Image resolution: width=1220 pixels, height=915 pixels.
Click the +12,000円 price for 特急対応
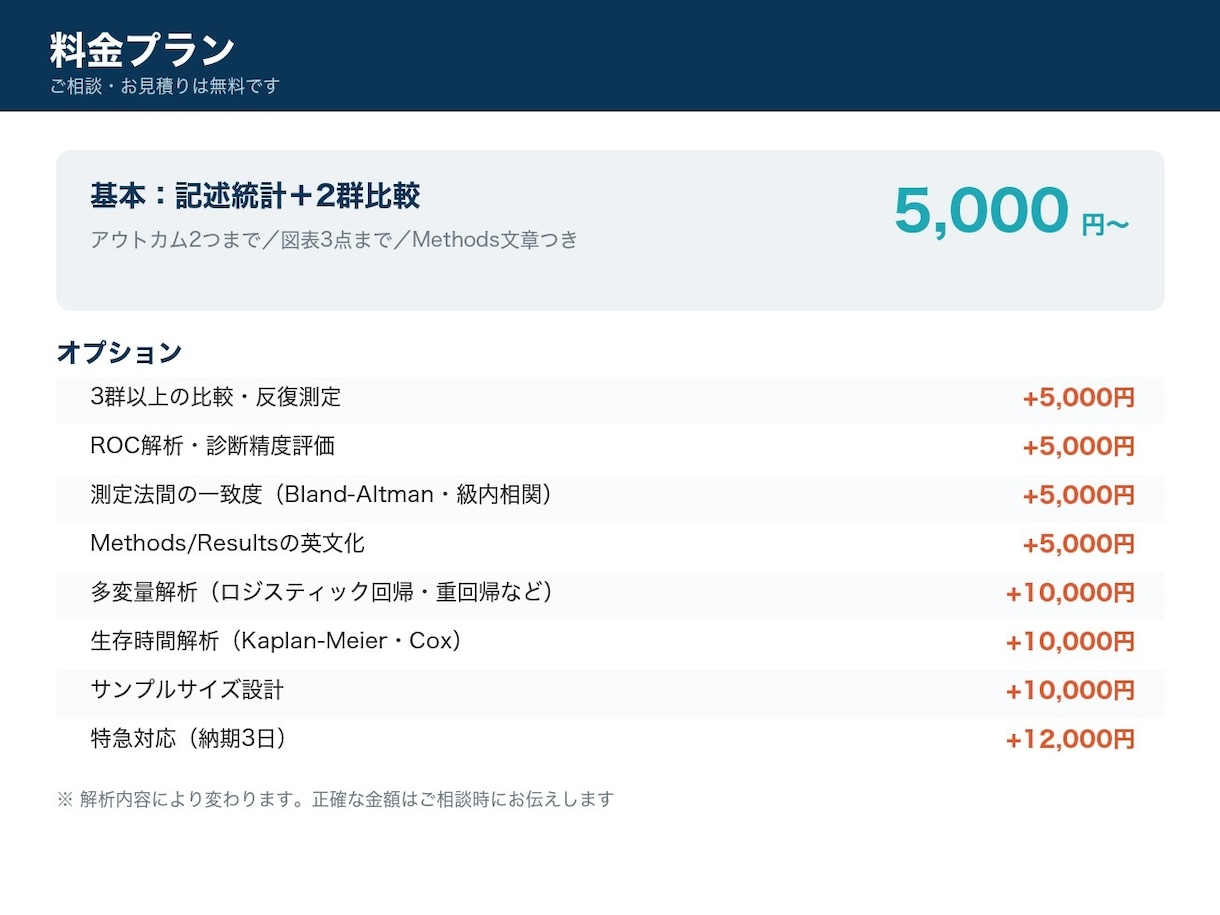click(x=1070, y=741)
